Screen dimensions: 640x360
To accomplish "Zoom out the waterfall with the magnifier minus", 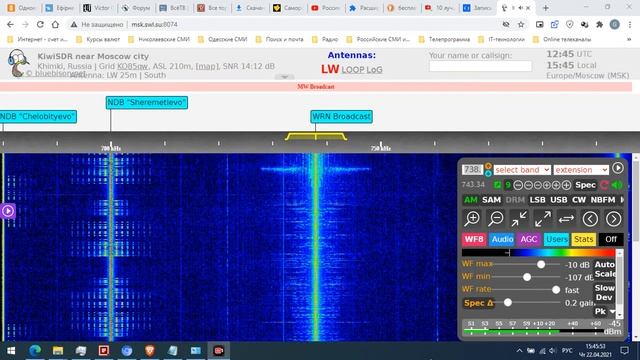I will tap(496, 219).
